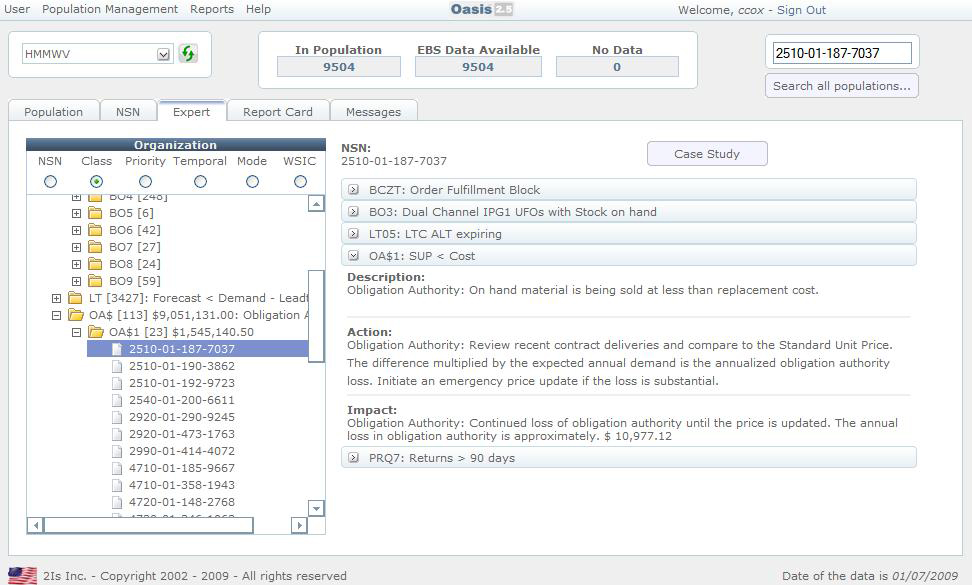The height and width of the screenshot is (585, 972).
Task: Click the tree horizontal scrollbar thumb
Action: 149,526
